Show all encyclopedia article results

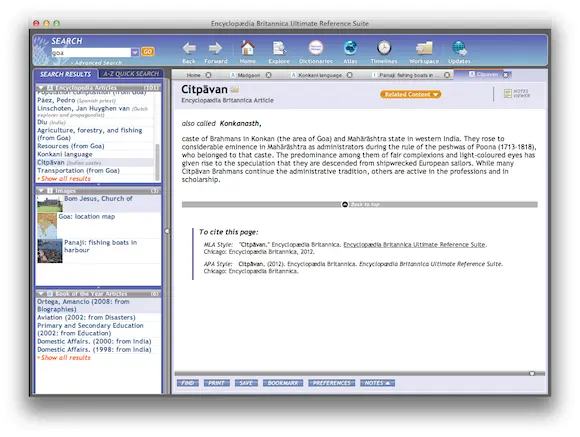point(65,179)
